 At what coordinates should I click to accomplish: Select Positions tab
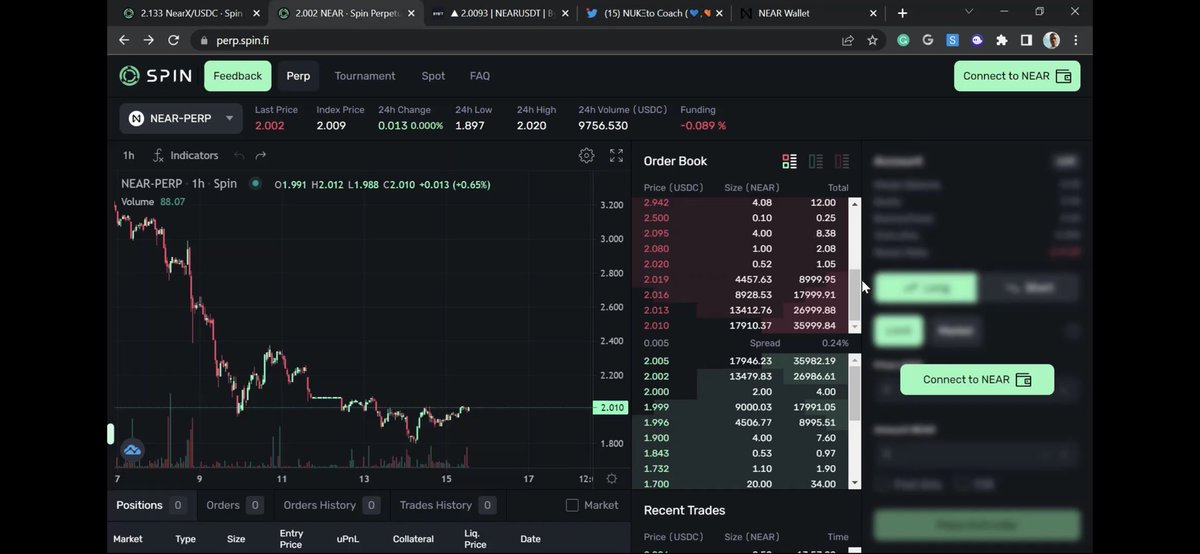151,505
